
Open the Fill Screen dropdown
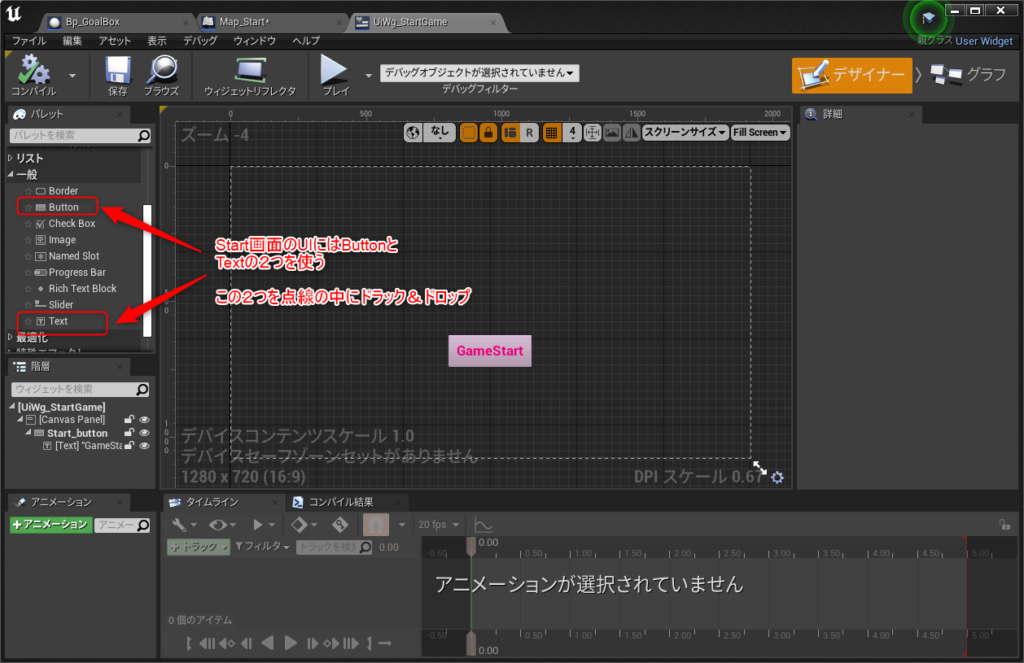tap(760, 132)
